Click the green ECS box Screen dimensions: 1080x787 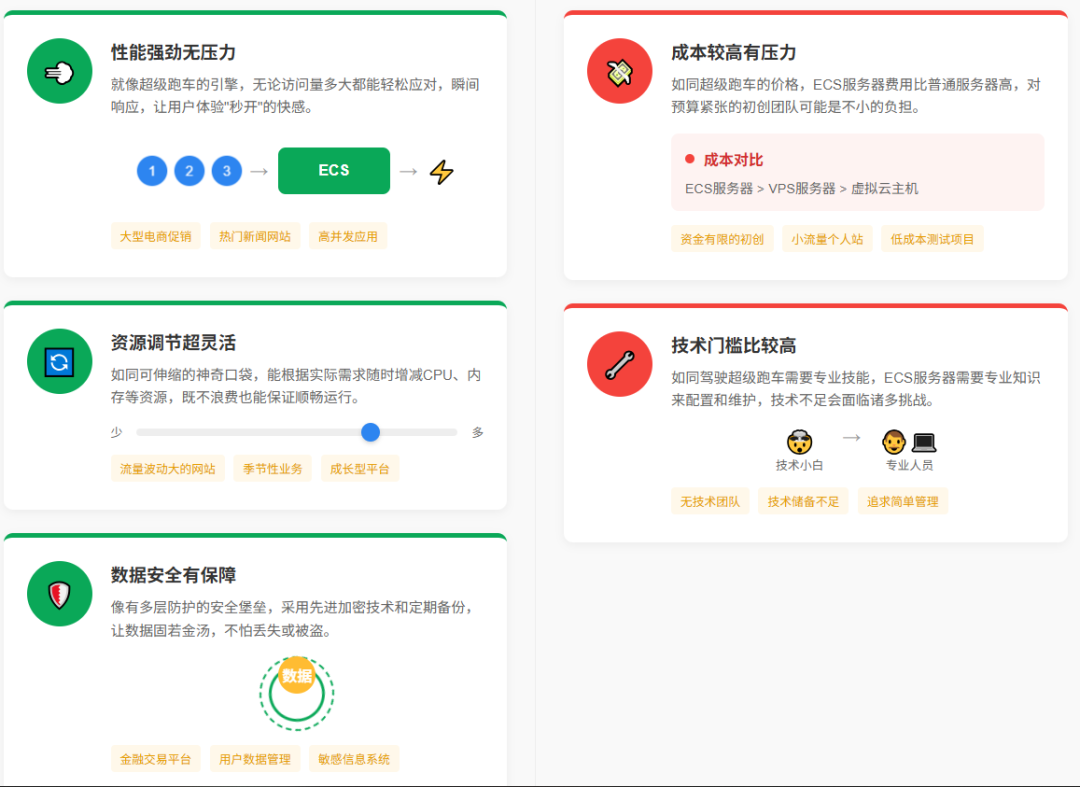334,171
